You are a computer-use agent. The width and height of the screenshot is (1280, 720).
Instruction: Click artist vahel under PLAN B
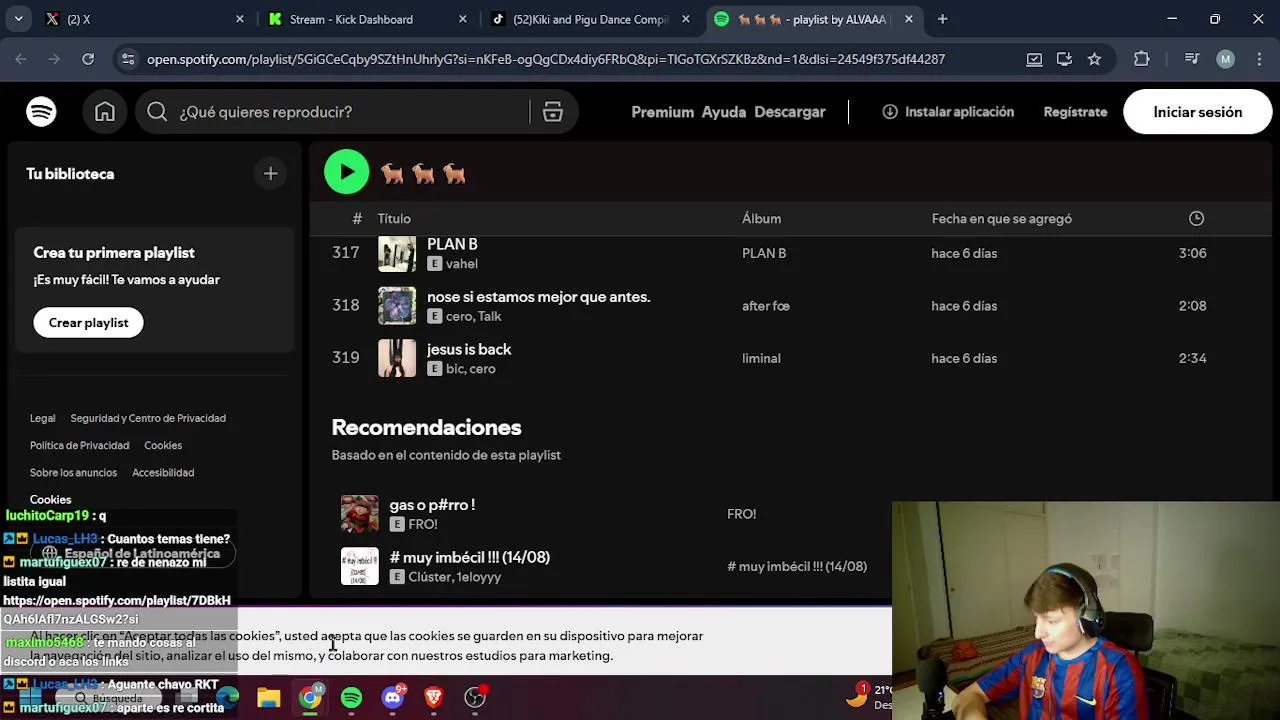(x=461, y=264)
